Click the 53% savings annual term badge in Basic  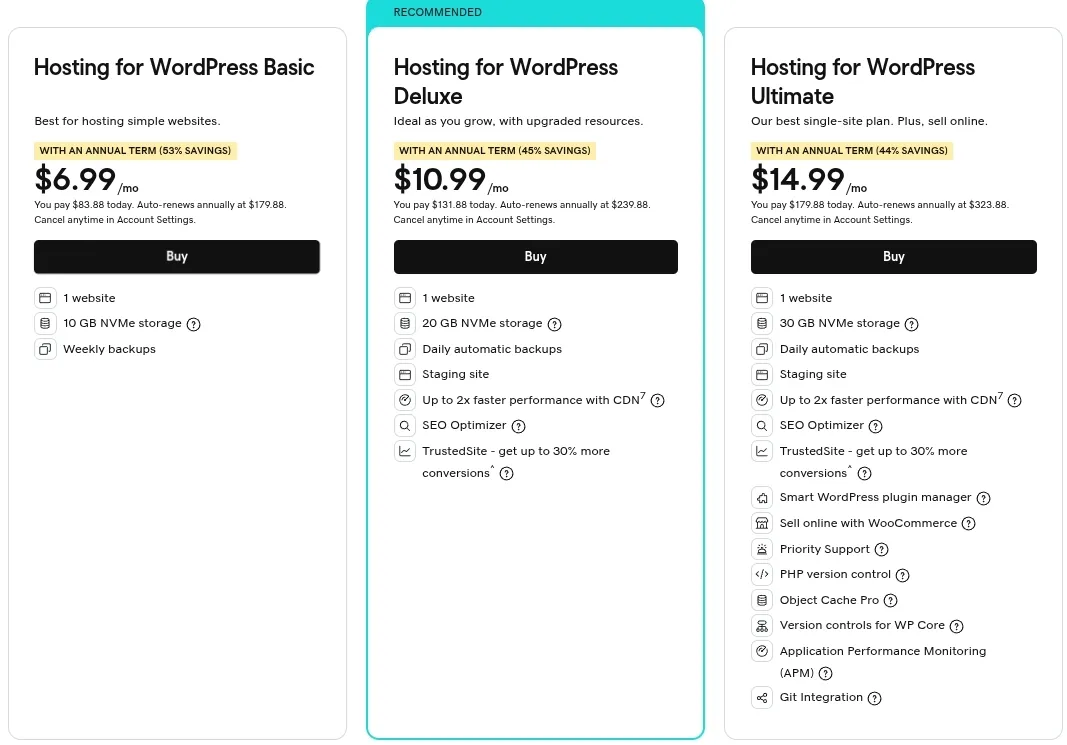pos(135,150)
